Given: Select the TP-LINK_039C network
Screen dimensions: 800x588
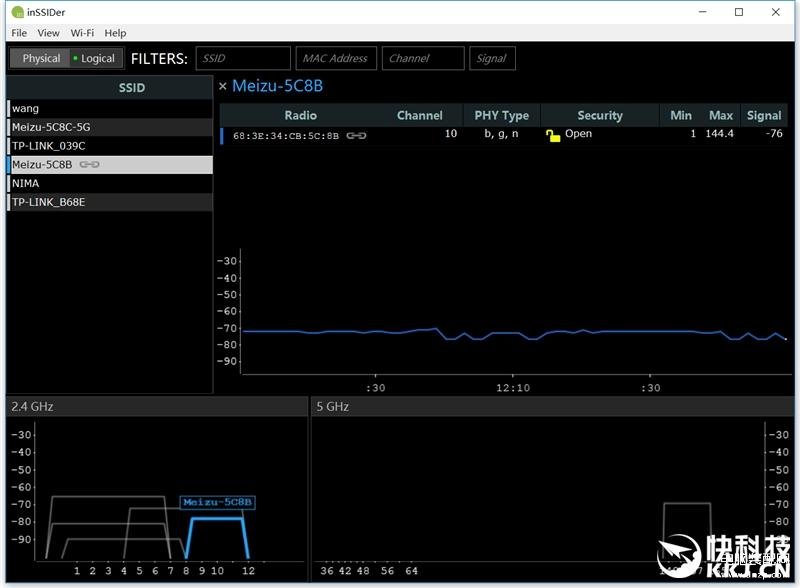Looking at the screenshot, I should point(110,146).
